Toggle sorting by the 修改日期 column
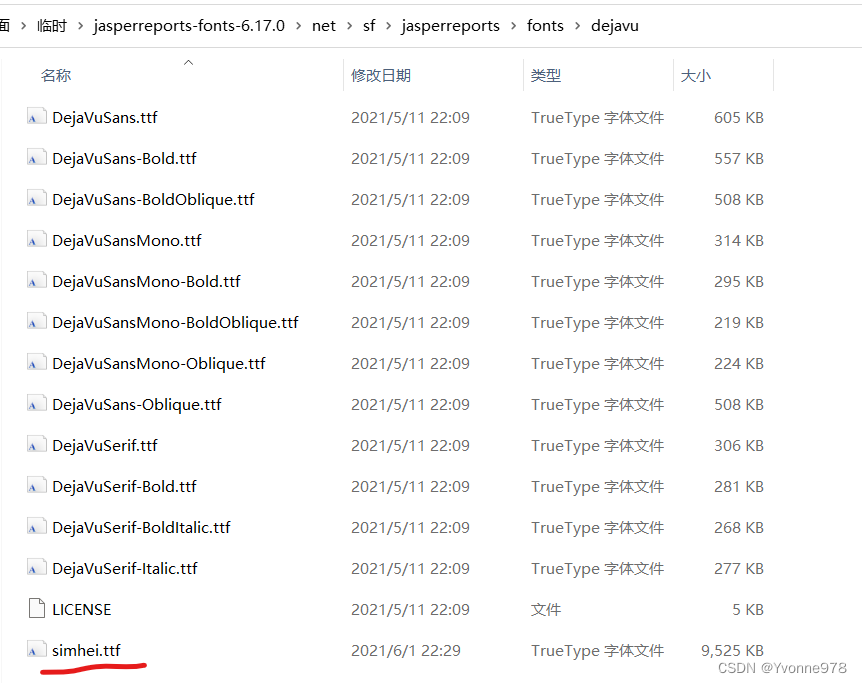 [x=381, y=75]
